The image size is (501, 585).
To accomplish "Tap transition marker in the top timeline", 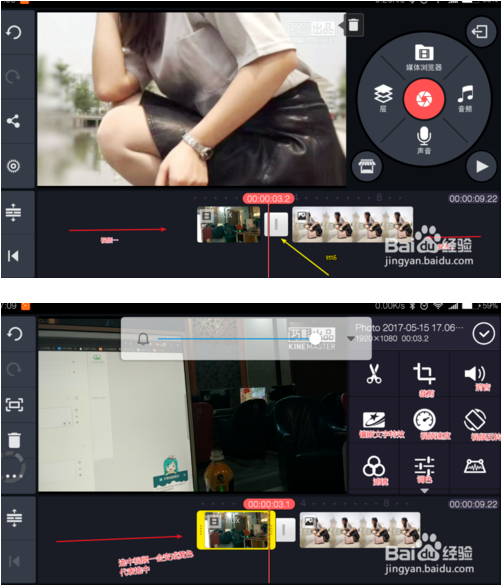I will pos(276,224).
